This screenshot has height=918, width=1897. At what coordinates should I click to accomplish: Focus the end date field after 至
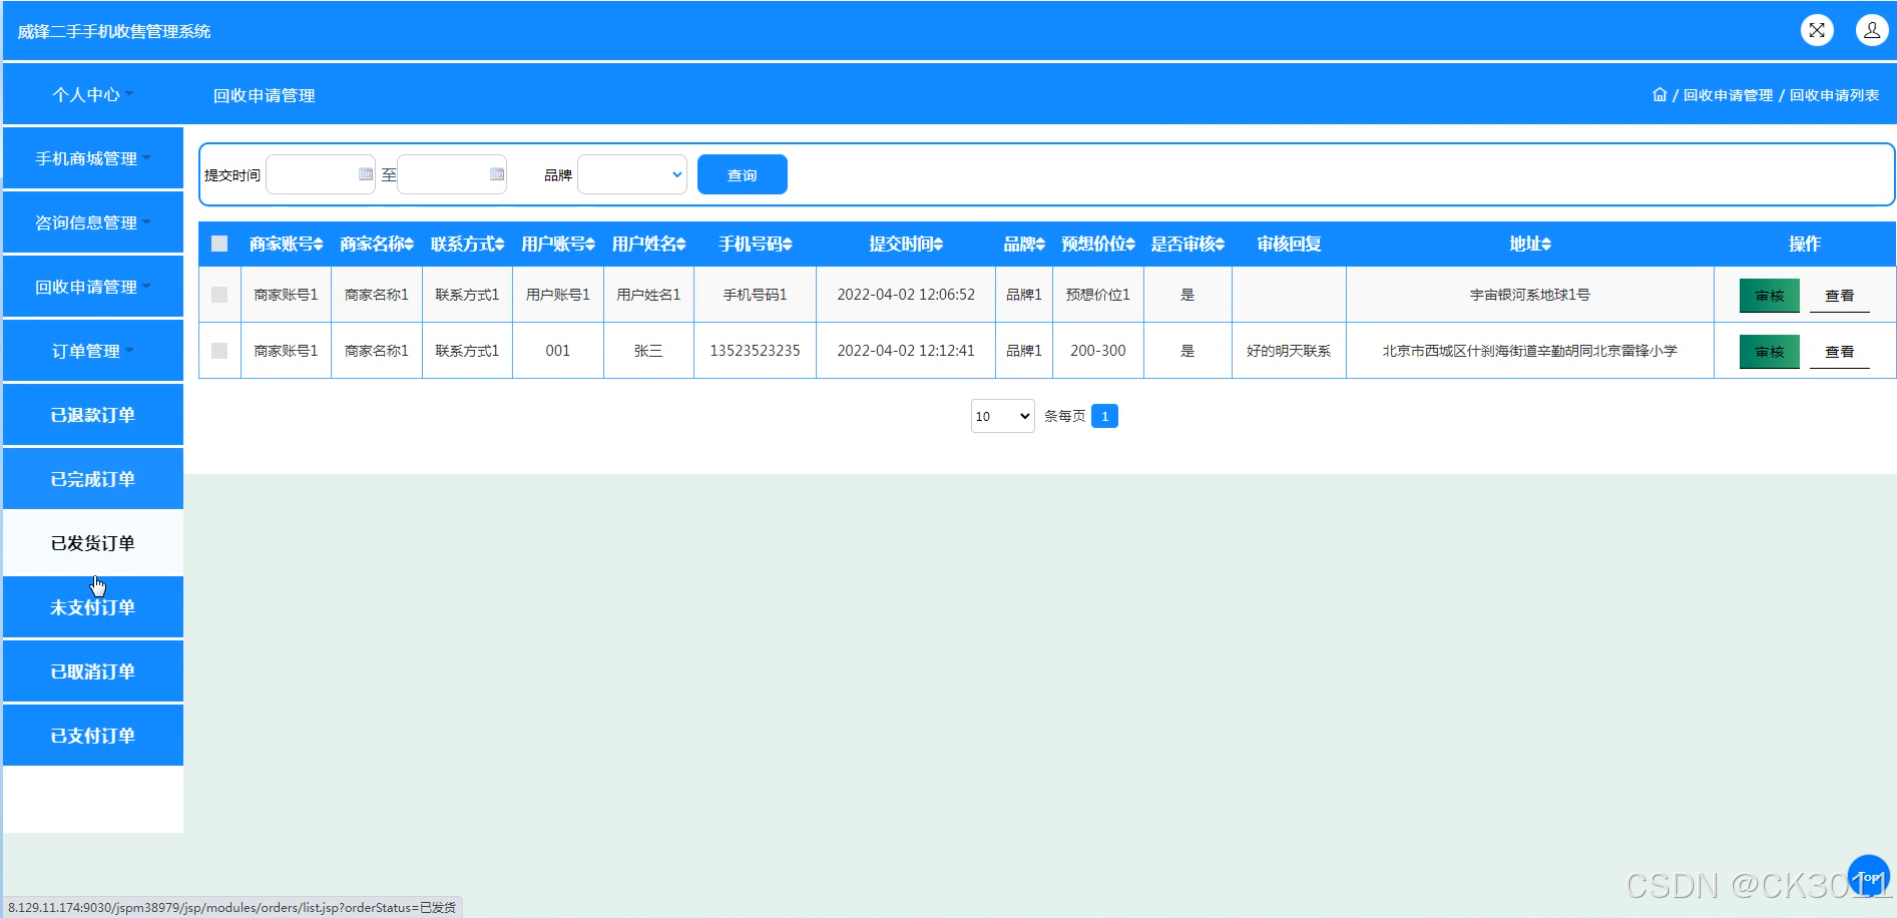tap(451, 174)
